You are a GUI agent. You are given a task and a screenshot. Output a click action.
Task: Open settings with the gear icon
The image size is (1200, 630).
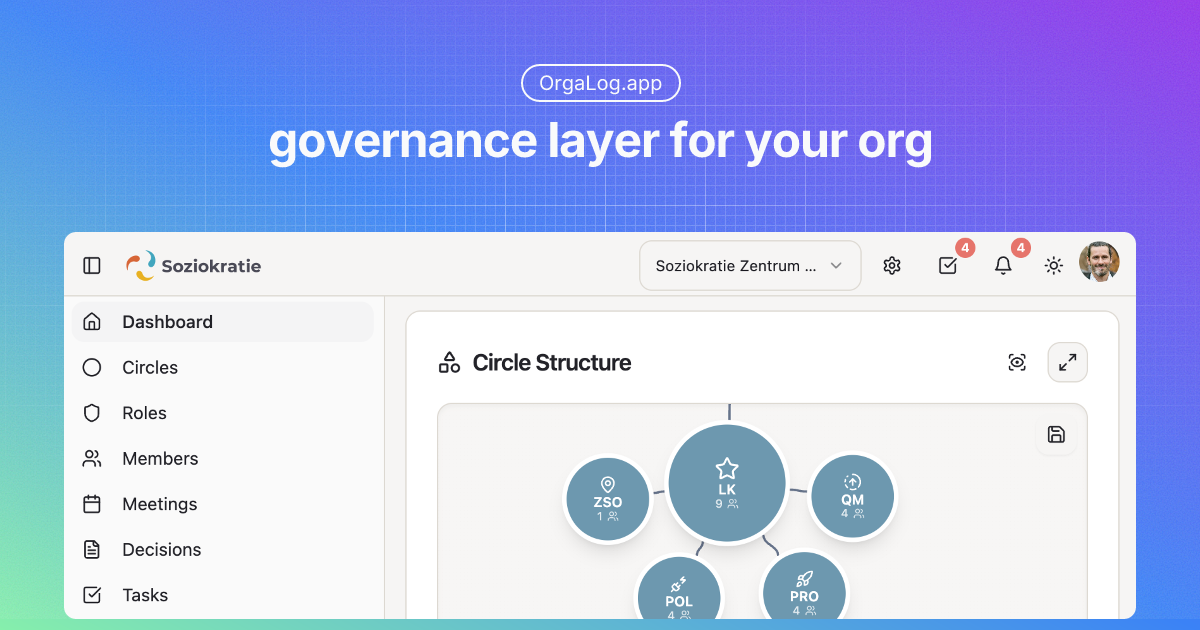891,265
